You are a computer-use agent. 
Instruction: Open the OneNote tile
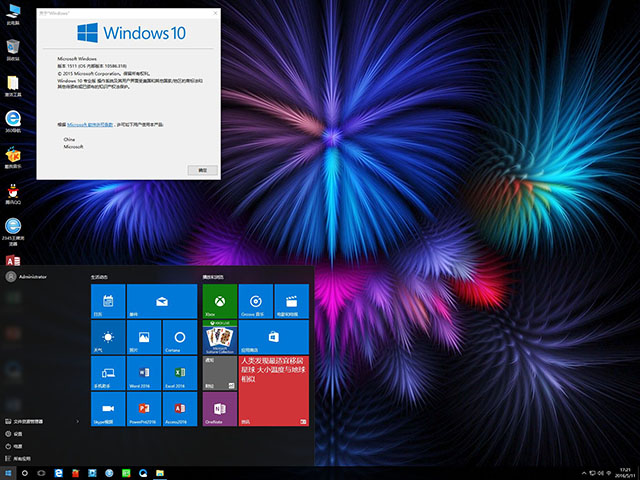pyautogui.click(x=219, y=409)
